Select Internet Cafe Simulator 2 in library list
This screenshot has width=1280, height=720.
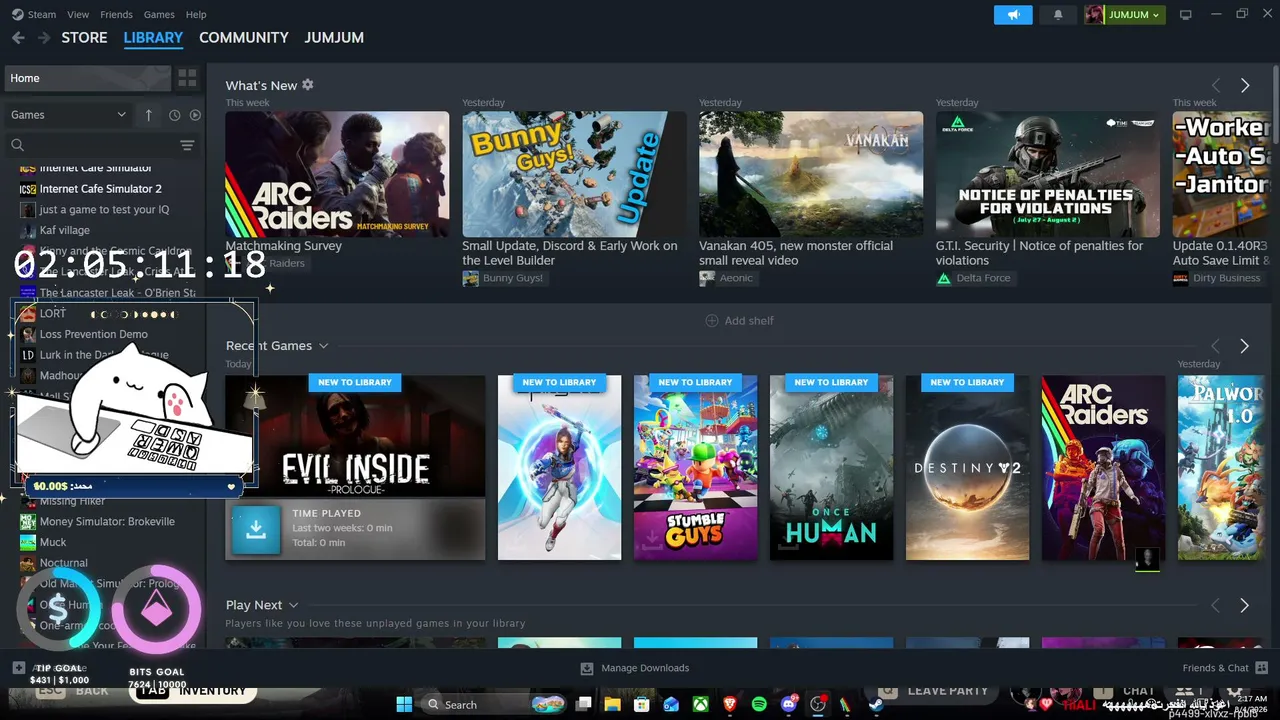[100, 189]
